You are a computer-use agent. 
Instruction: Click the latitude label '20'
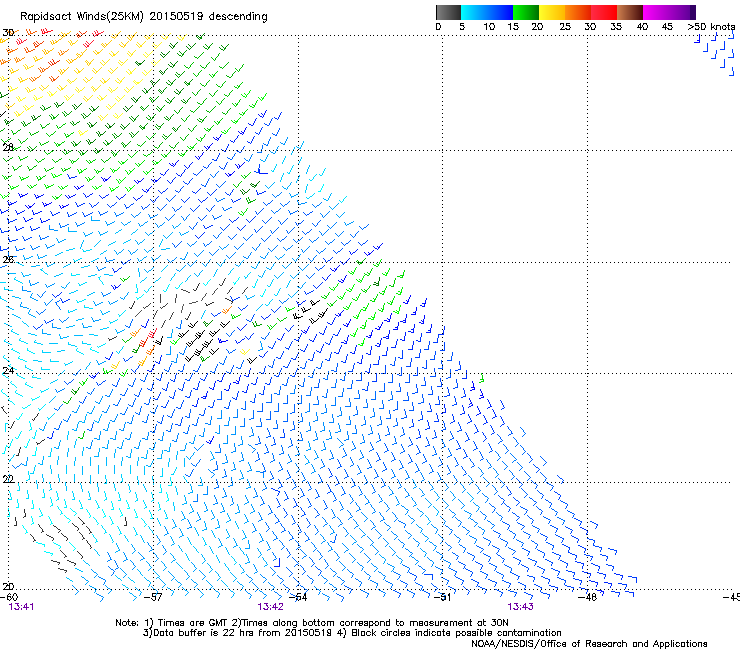[8, 586]
